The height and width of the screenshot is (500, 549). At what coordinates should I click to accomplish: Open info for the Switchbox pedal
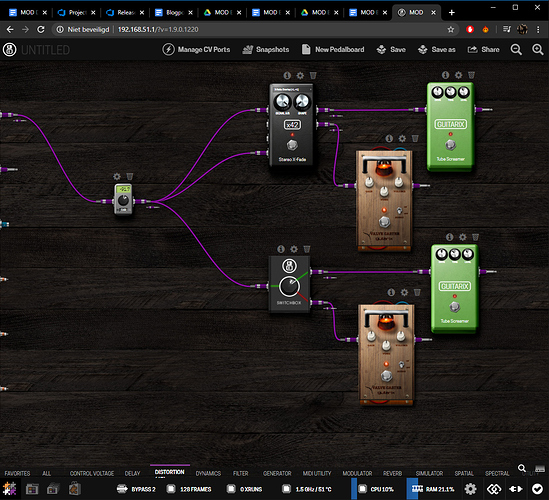point(281,249)
